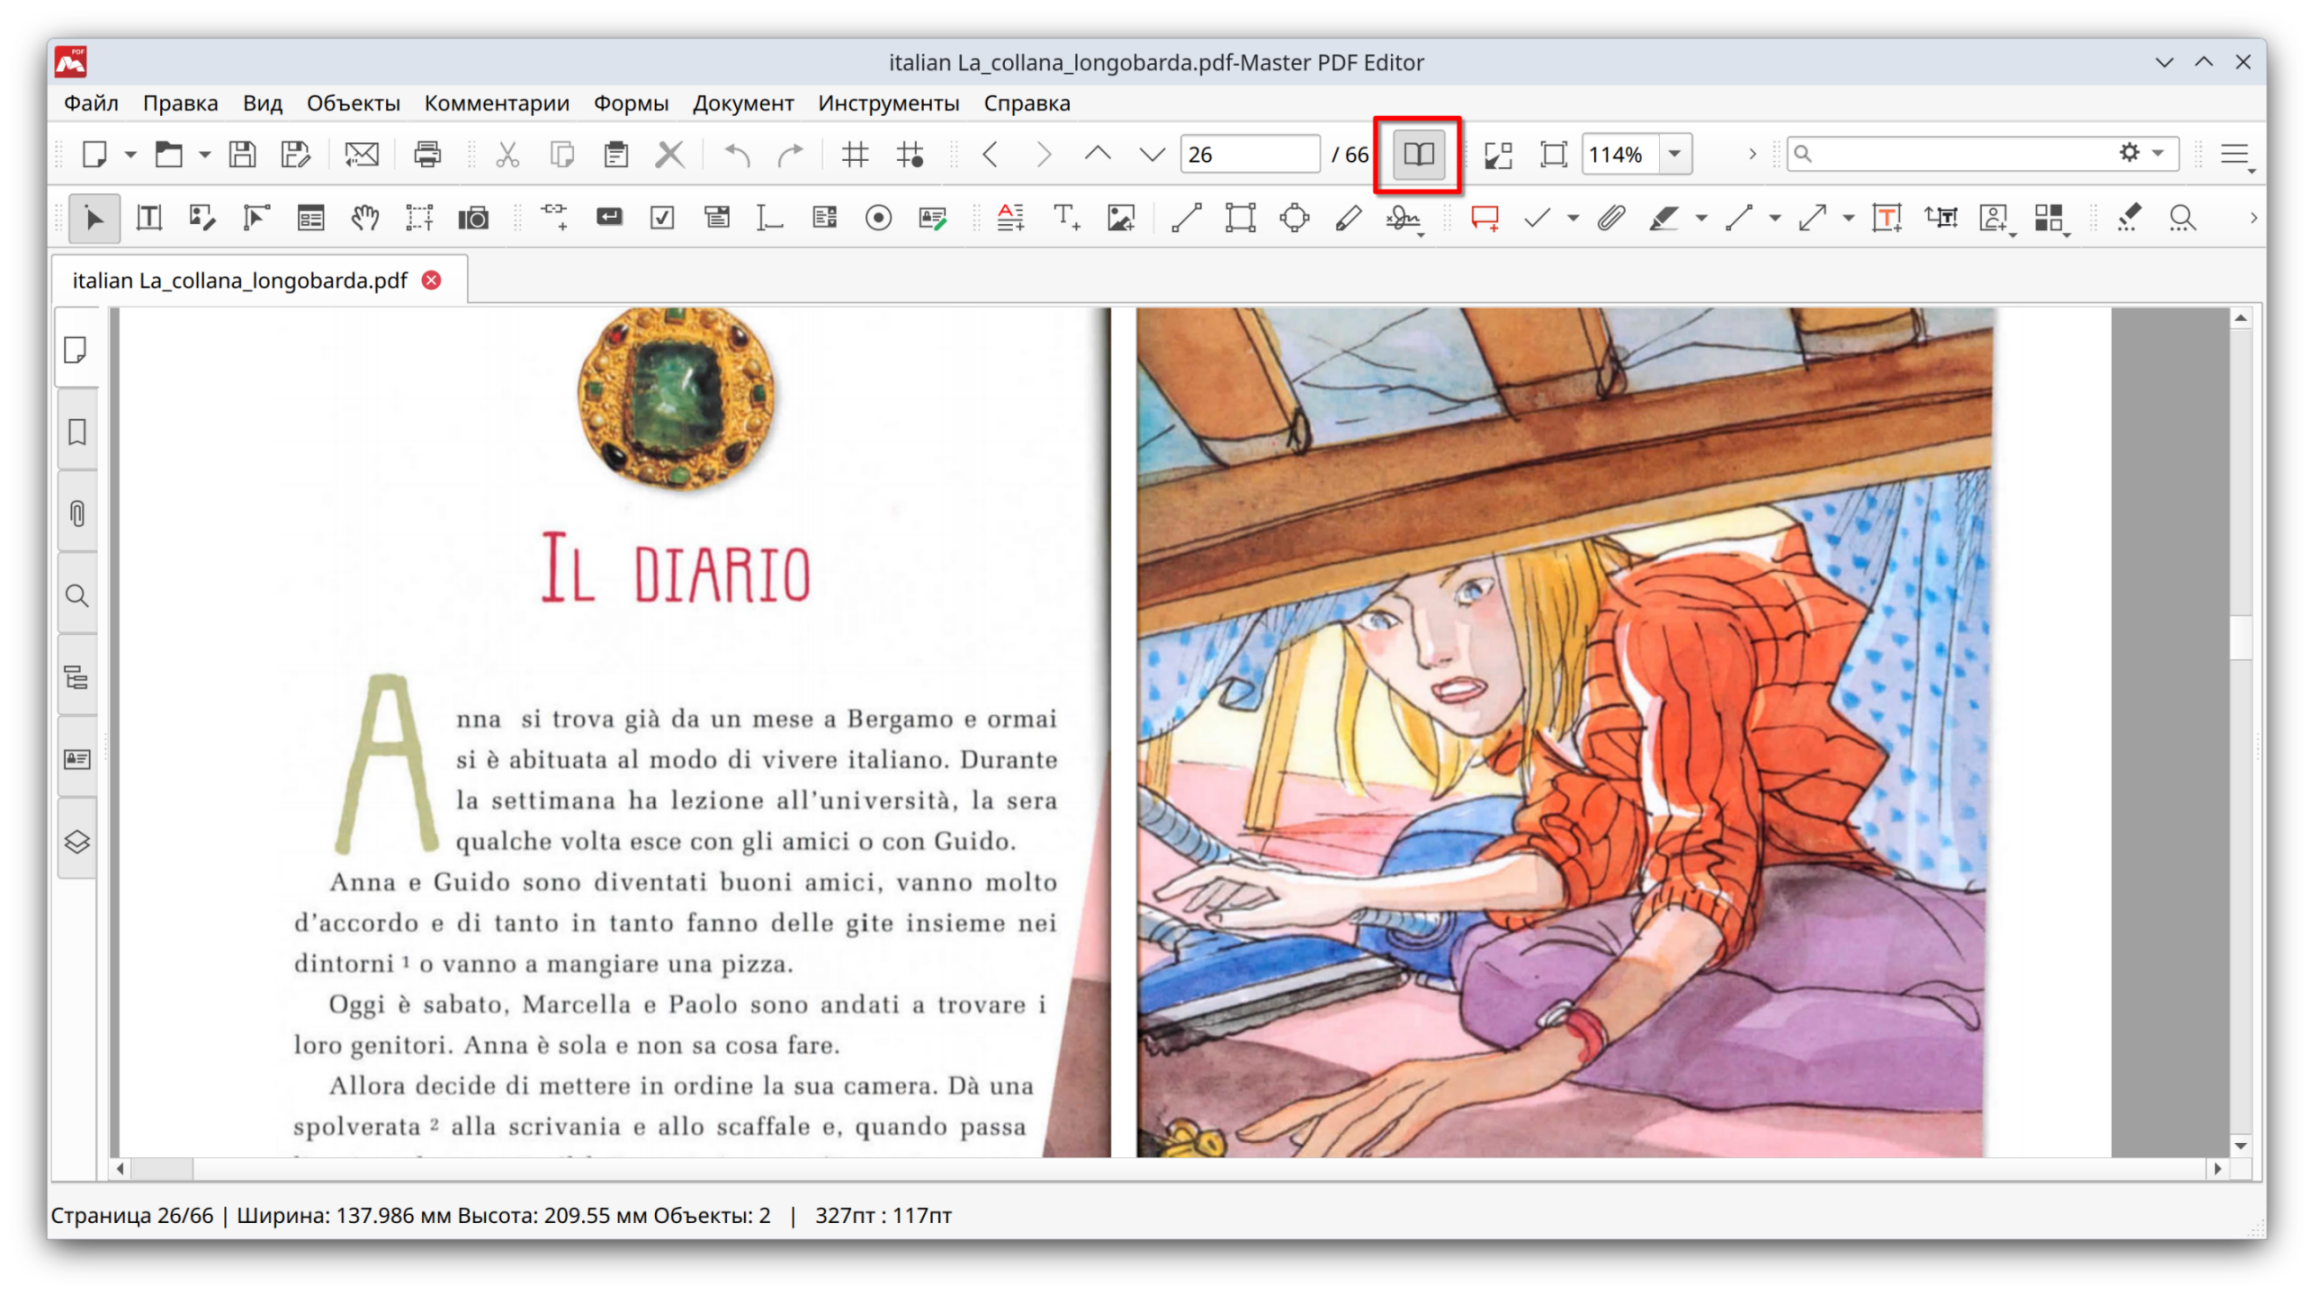Show the Bookmarks side panel
This screenshot has height=1295, width=2314.
pyautogui.click(x=77, y=432)
